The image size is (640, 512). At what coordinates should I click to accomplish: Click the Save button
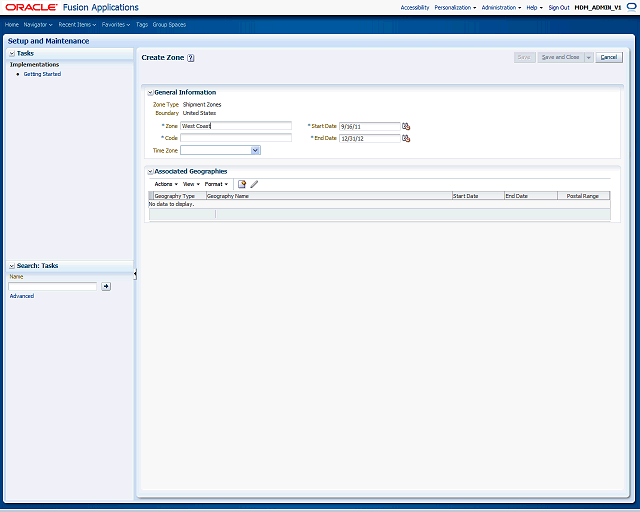pos(524,58)
